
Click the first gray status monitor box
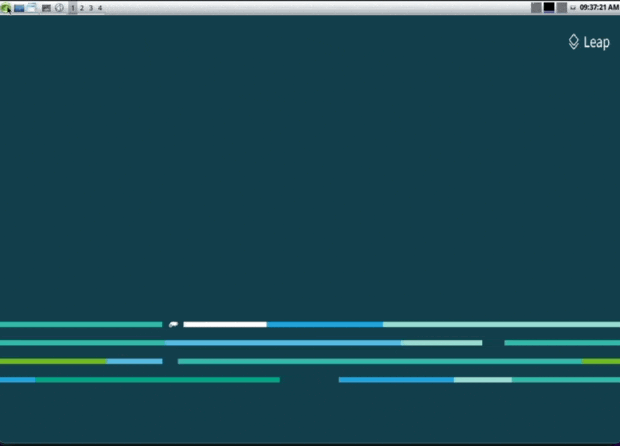tap(536, 7)
